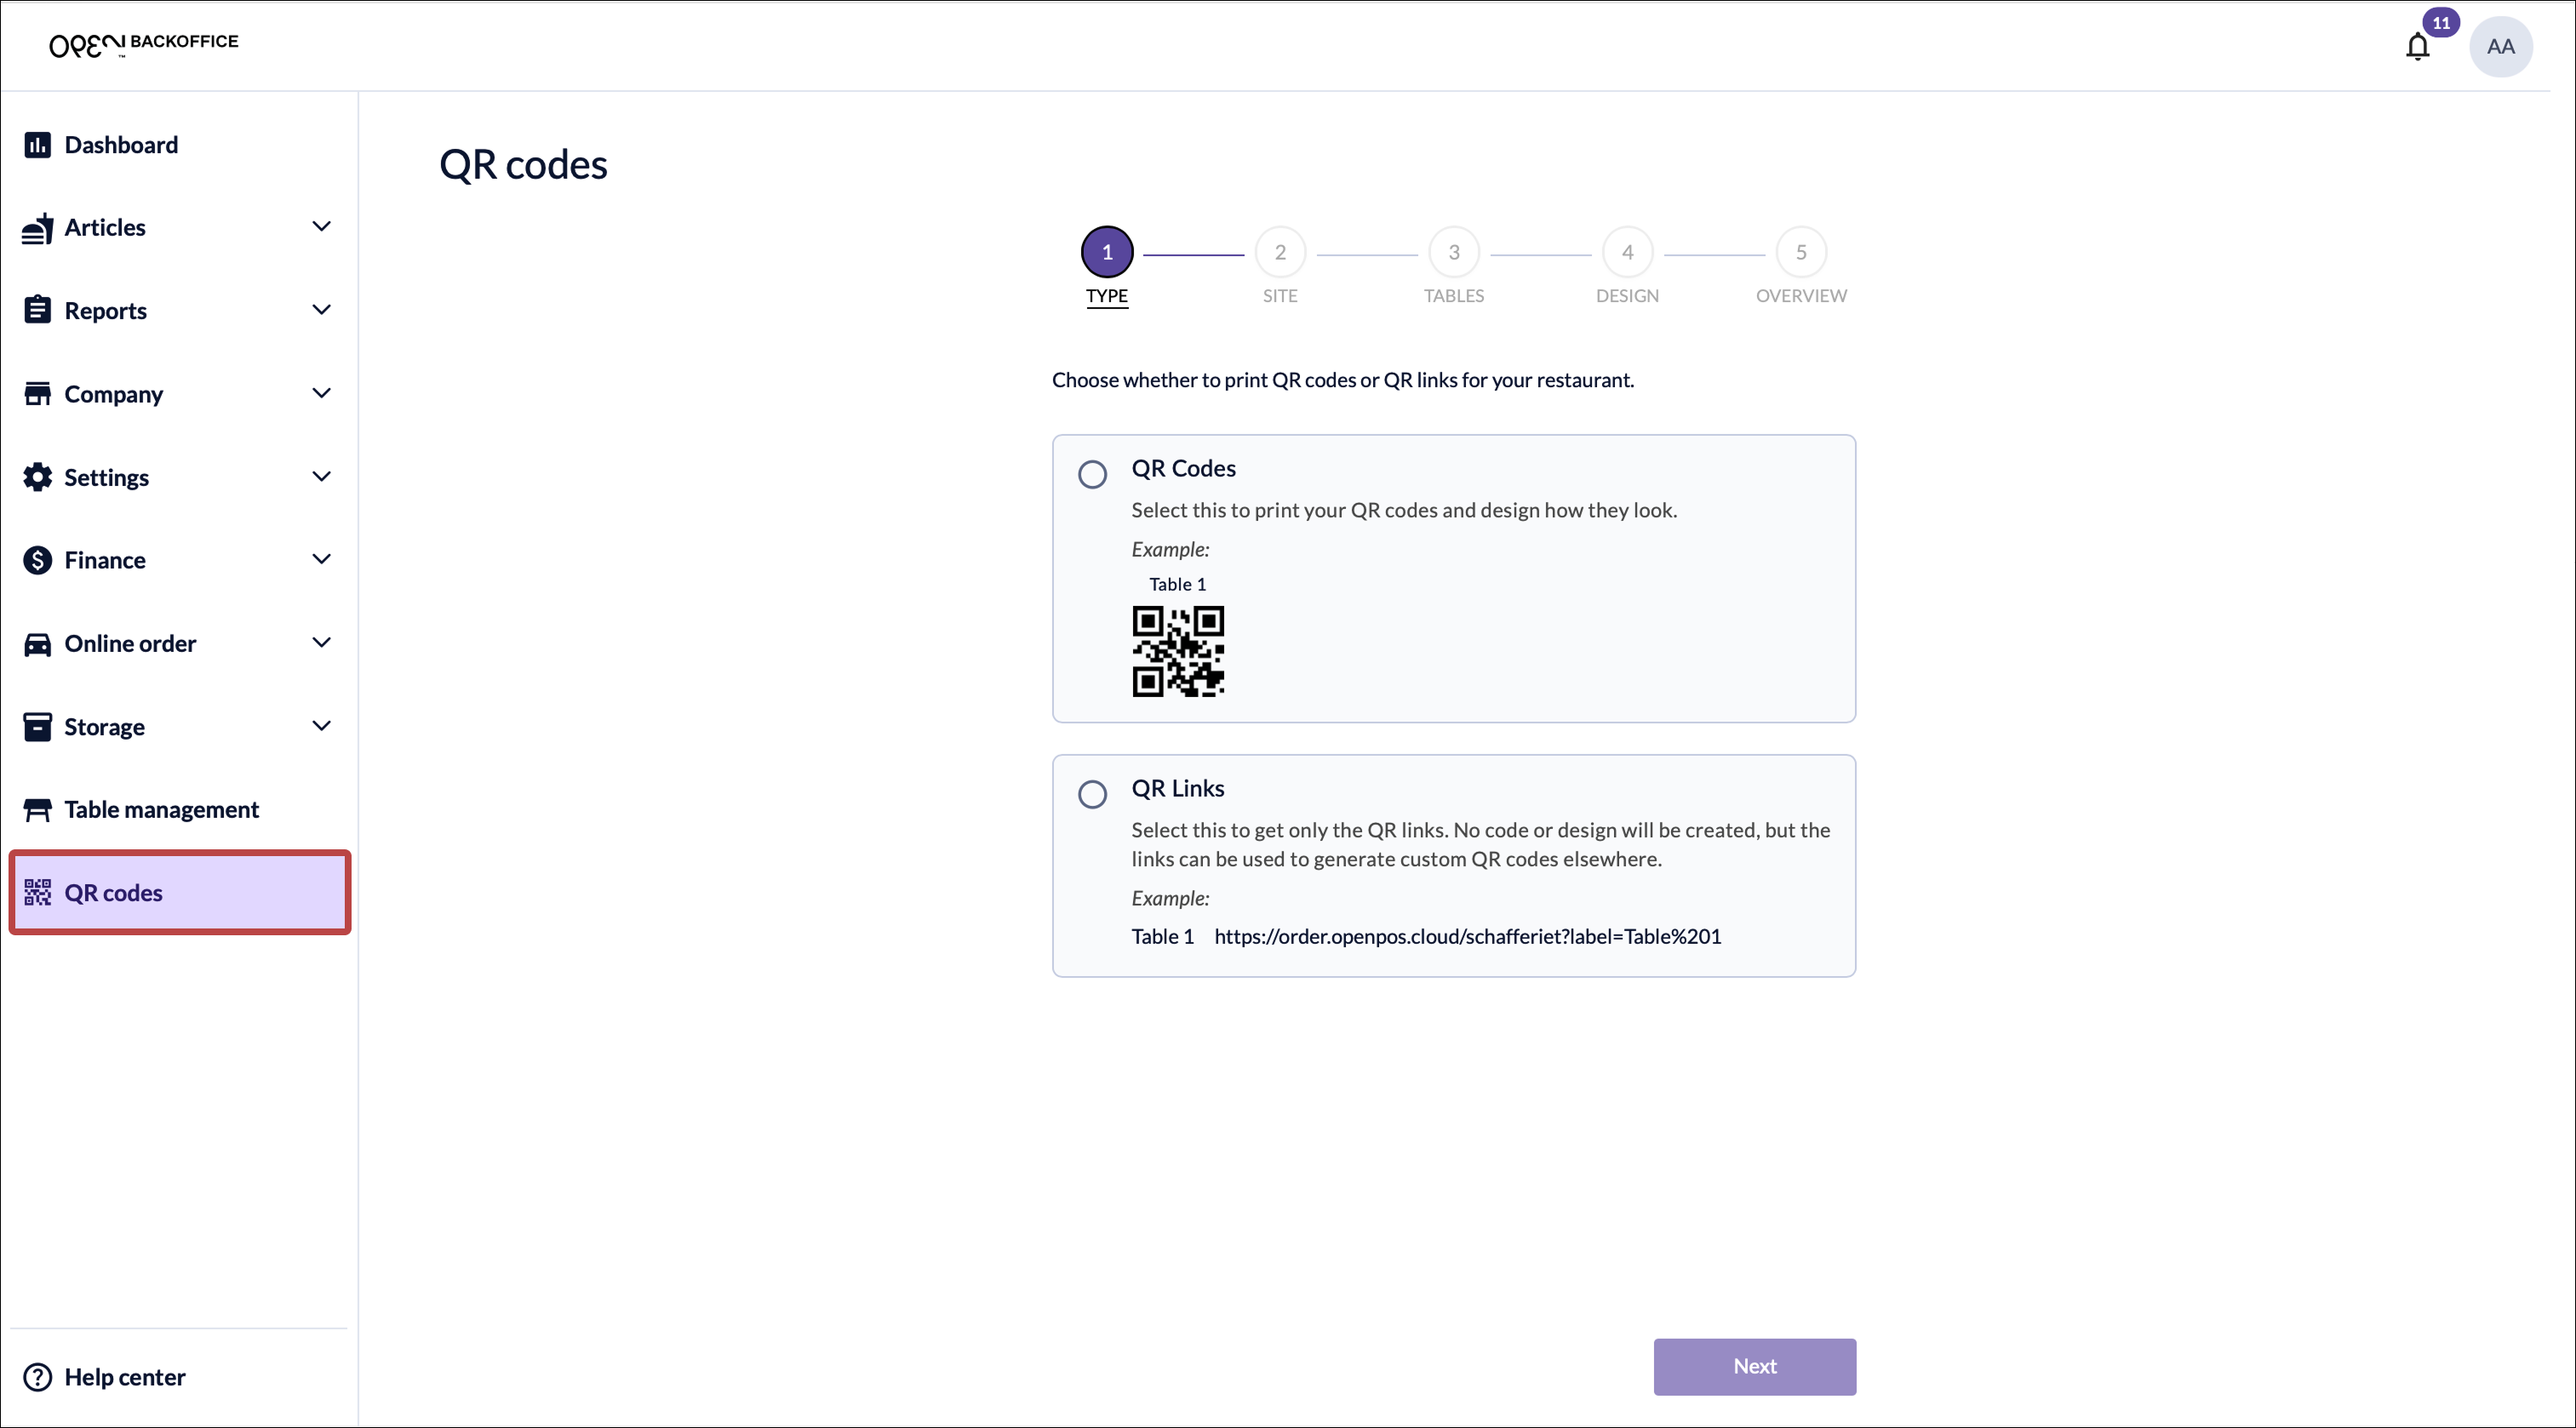Expand the Articles menu chevron
Screen dimensions: 2576x1428
click(x=321, y=227)
